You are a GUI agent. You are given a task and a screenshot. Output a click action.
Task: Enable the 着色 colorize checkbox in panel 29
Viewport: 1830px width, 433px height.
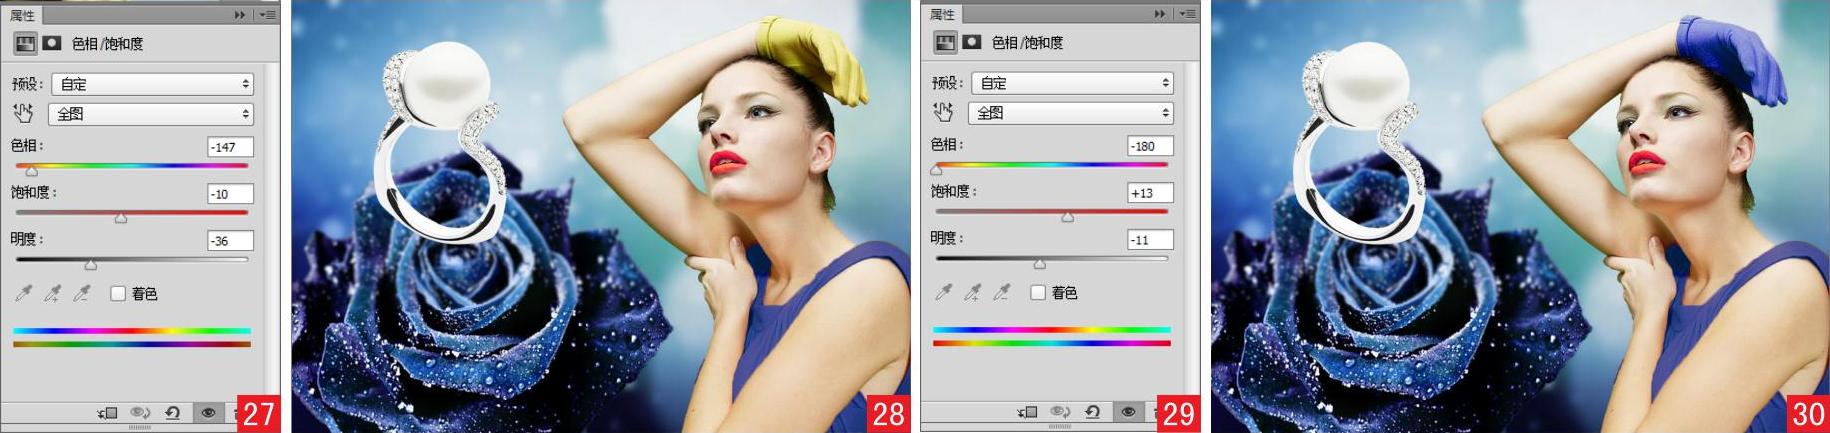[1038, 292]
